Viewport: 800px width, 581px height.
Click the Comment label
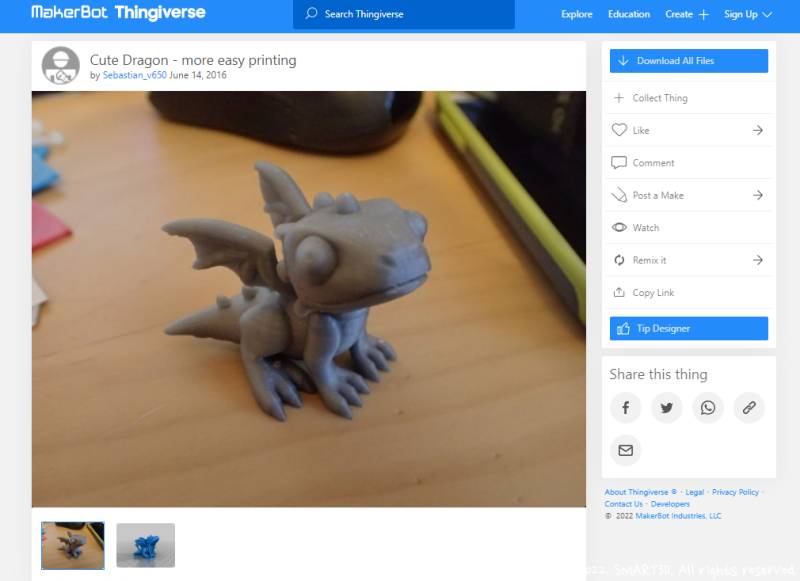[654, 163]
